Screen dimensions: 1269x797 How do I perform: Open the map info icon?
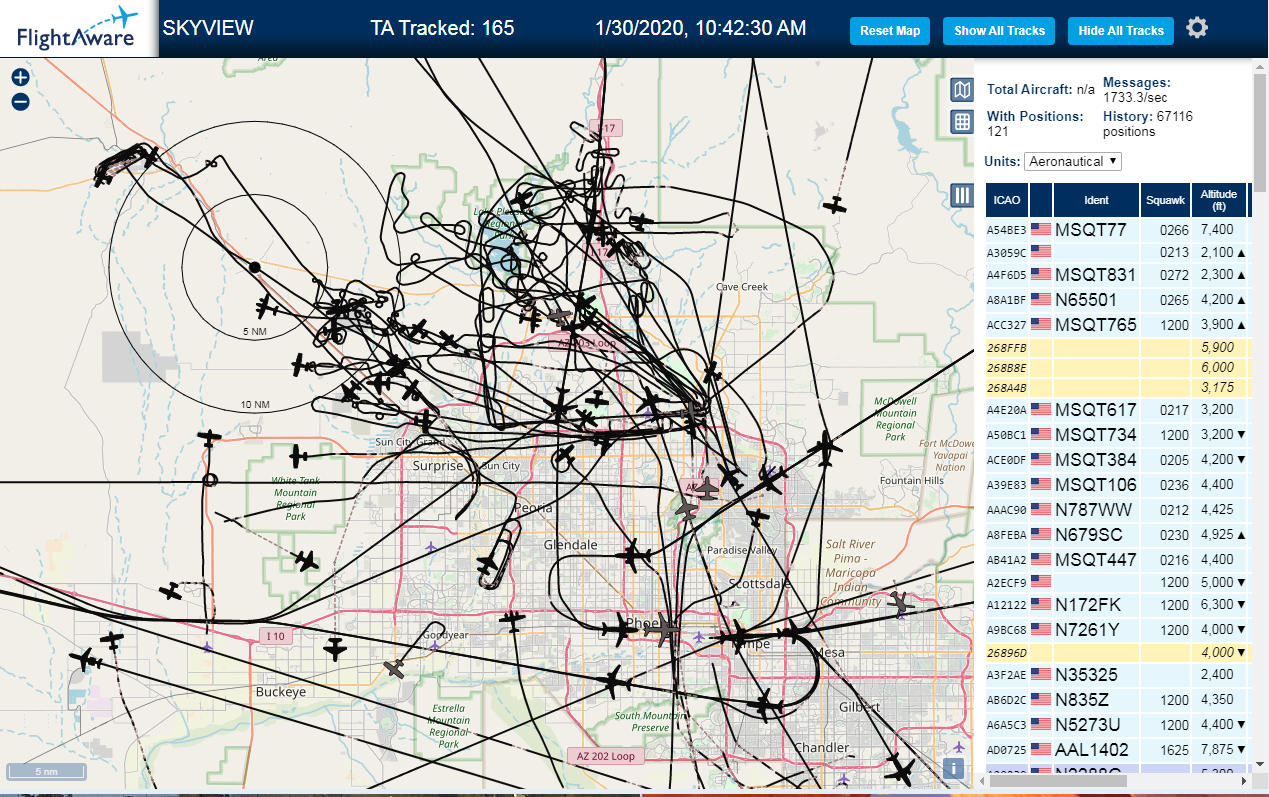954,768
